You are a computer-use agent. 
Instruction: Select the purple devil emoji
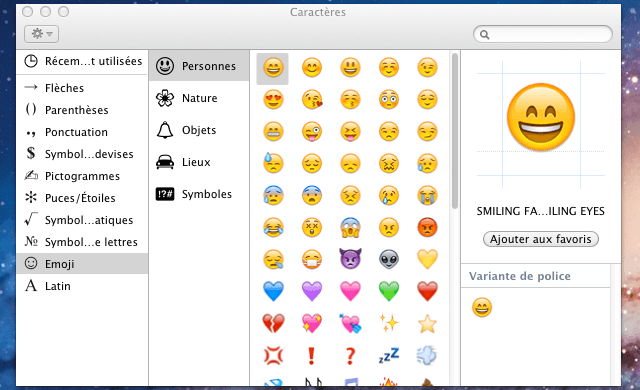pos(350,259)
